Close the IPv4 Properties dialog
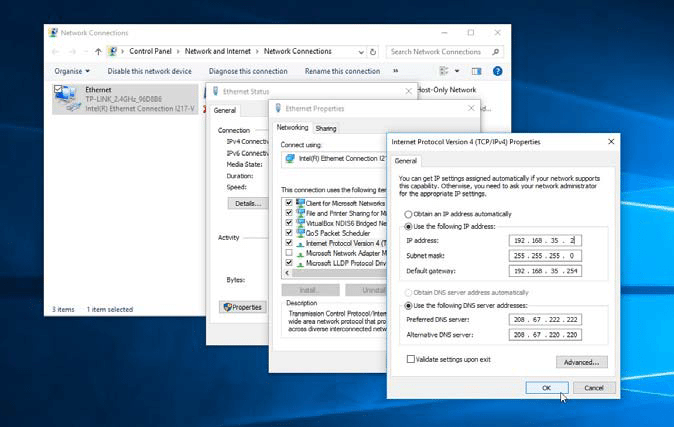674x427 pixels. (x=611, y=141)
